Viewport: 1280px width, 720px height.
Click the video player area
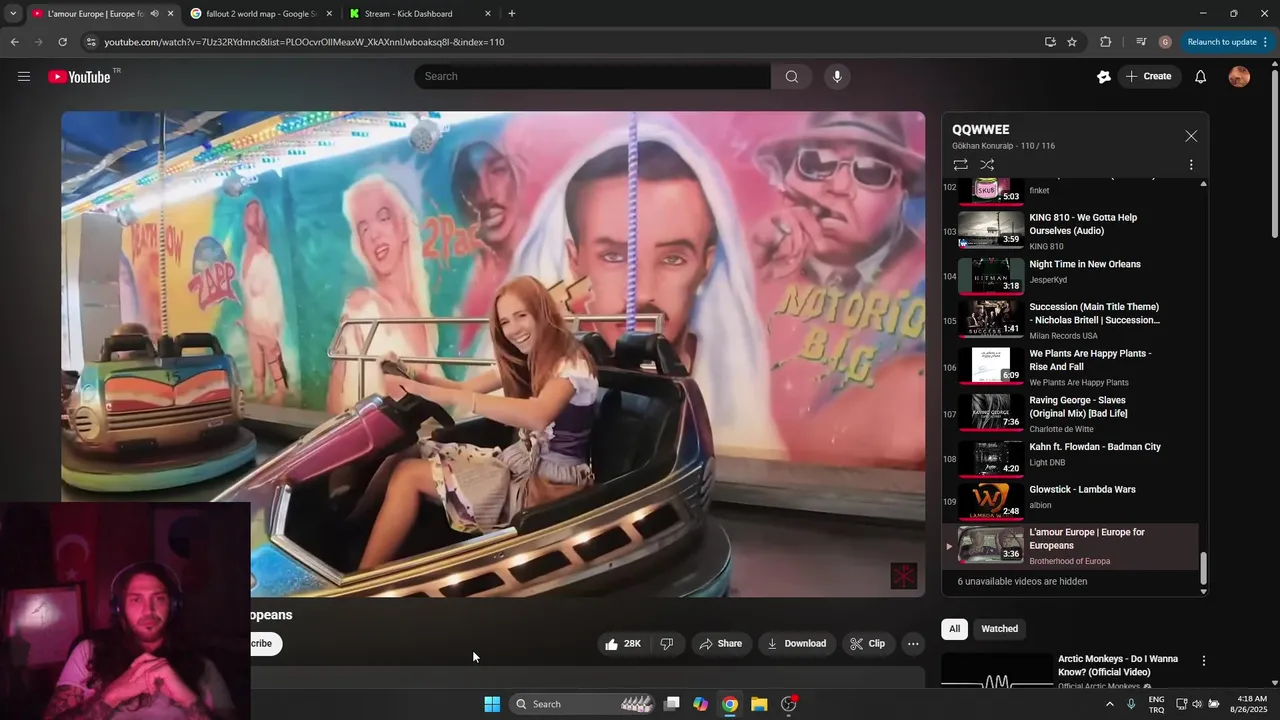pyautogui.click(x=493, y=354)
